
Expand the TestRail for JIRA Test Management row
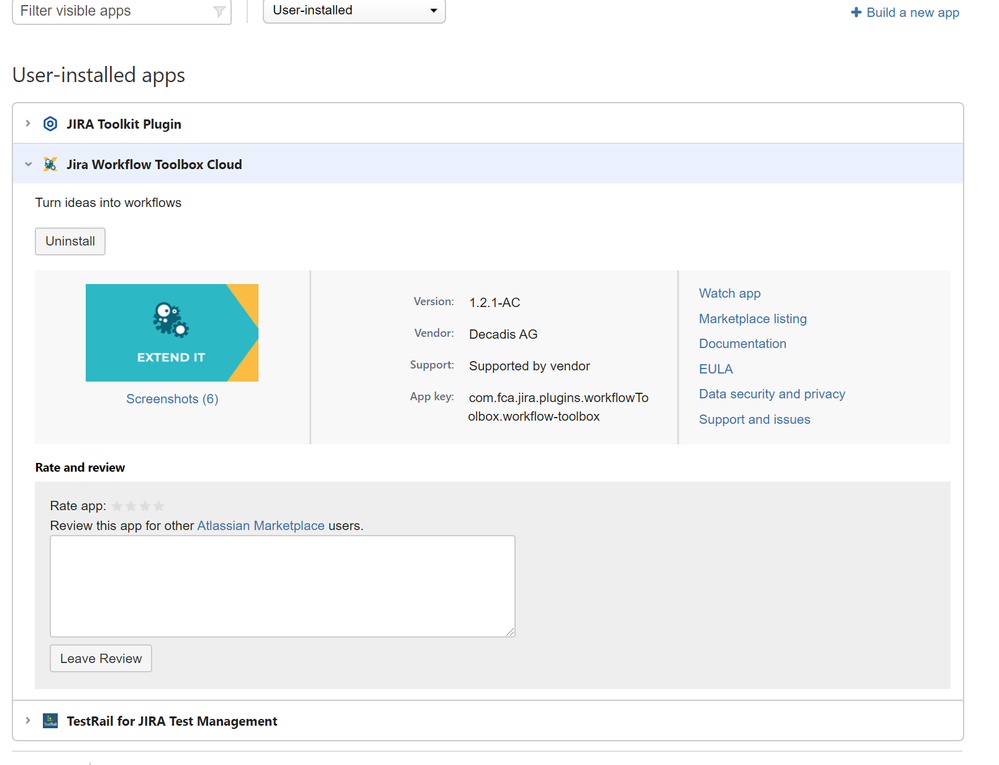pos(28,720)
